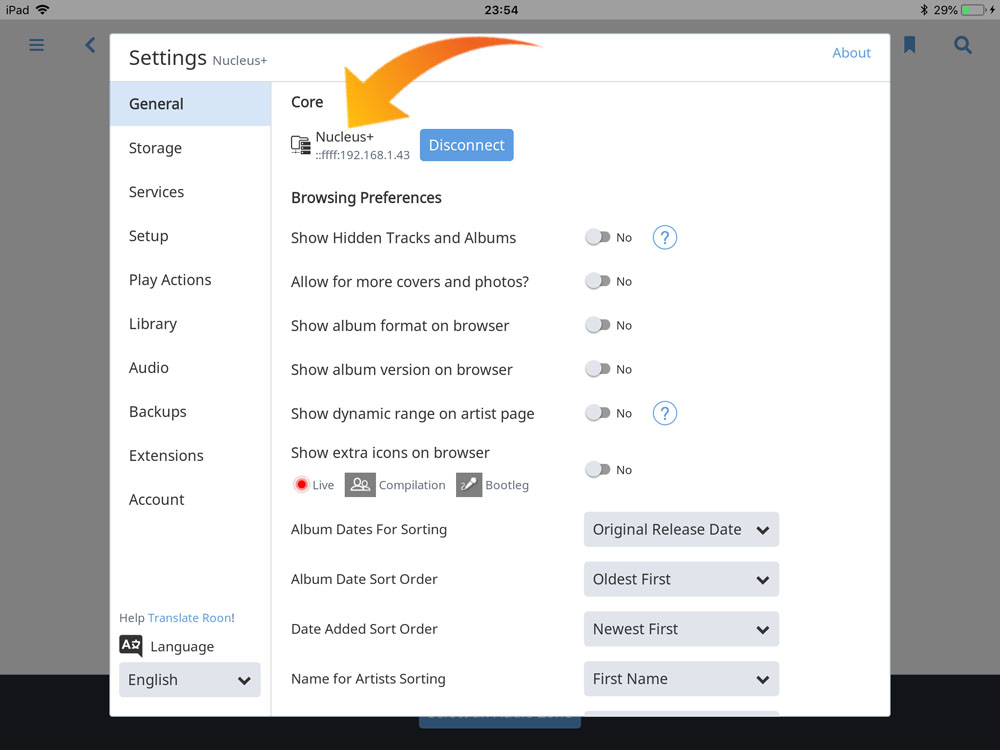Click the Compilation icon
Screen dimensions: 1000x750
[360, 485]
